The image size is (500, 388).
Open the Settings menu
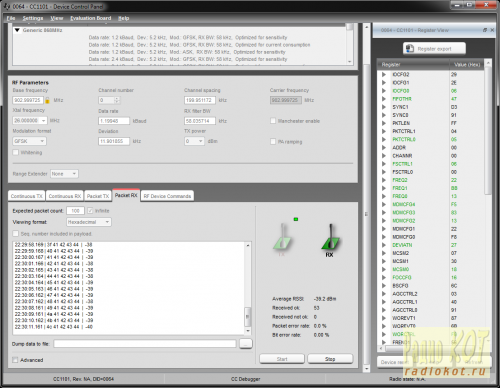pyautogui.click(x=33, y=18)
